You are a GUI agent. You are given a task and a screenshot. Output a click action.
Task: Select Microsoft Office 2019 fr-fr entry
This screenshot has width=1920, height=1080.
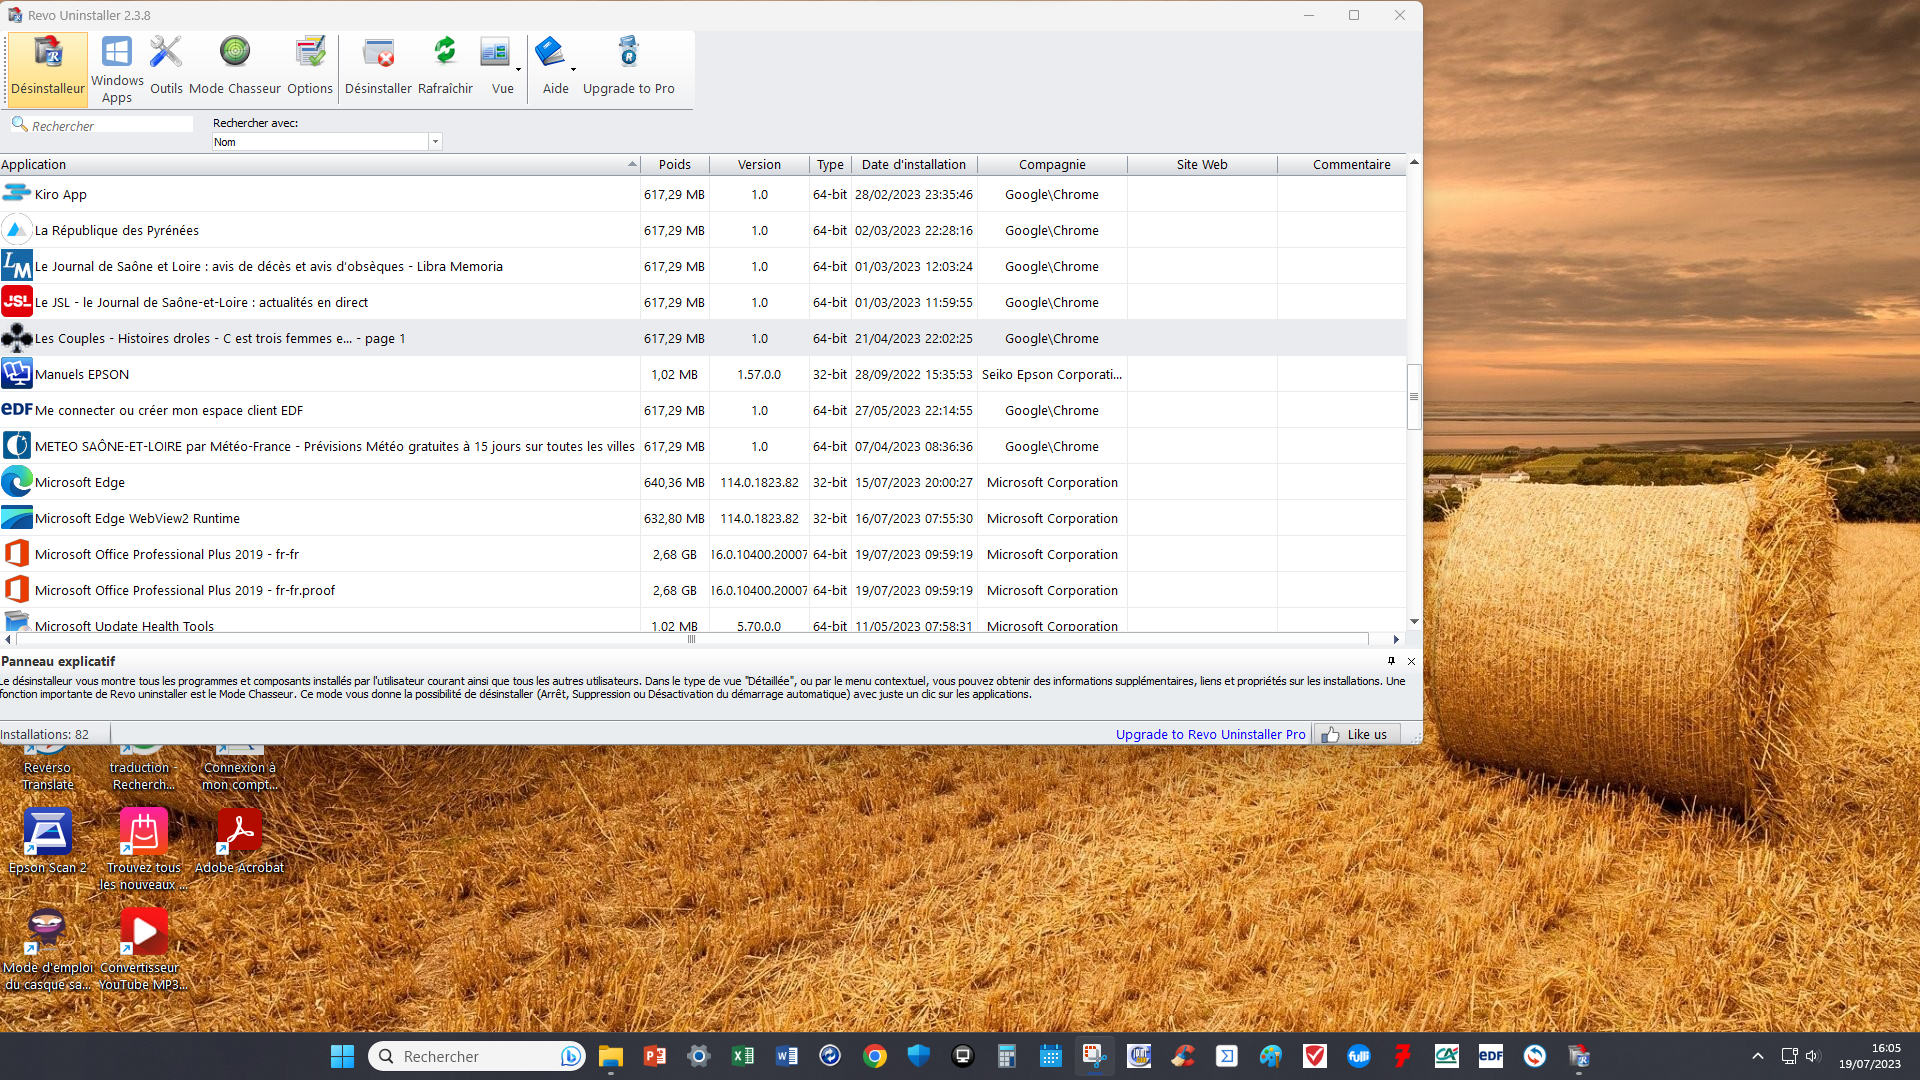point(703,554)
